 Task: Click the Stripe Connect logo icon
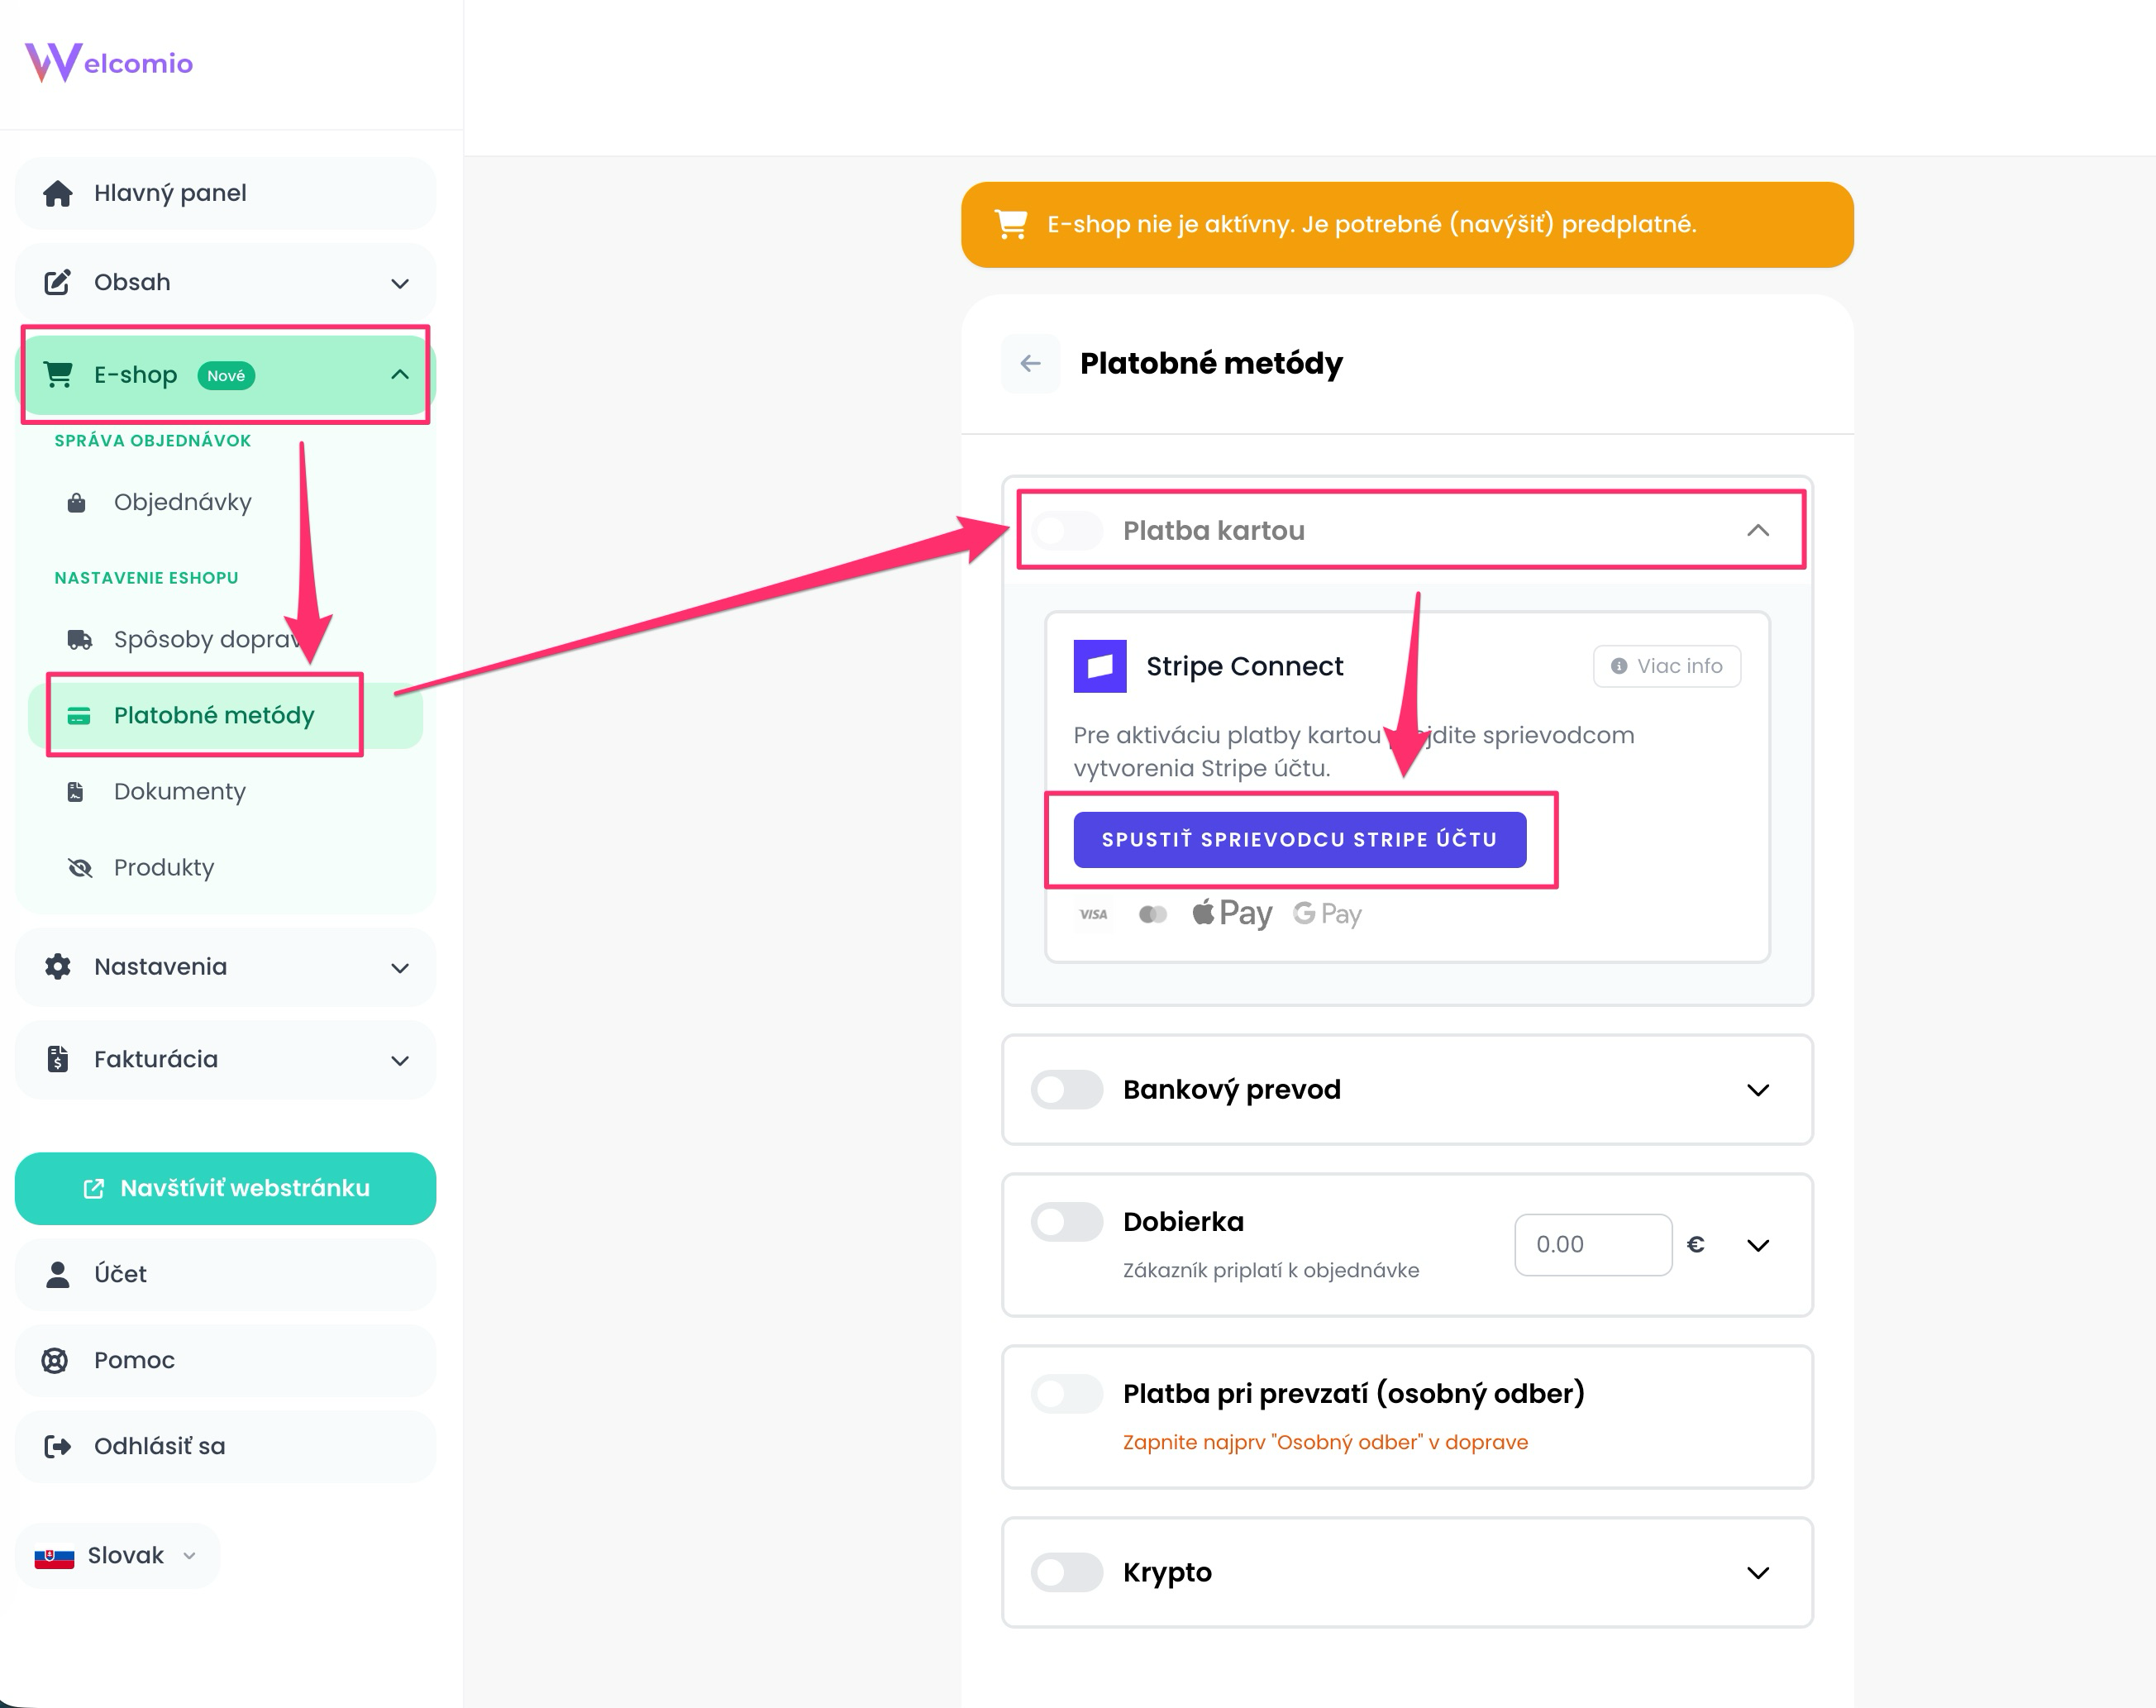tap(1099, 666)
